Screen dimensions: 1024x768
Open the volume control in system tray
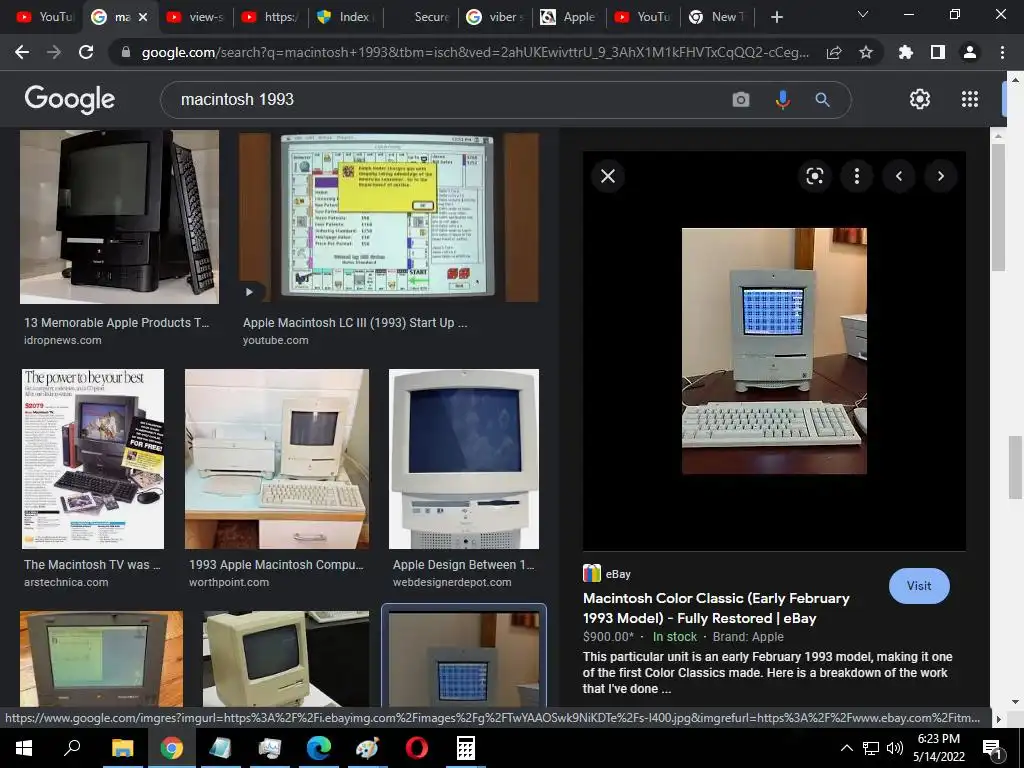(x=895, y=748)
